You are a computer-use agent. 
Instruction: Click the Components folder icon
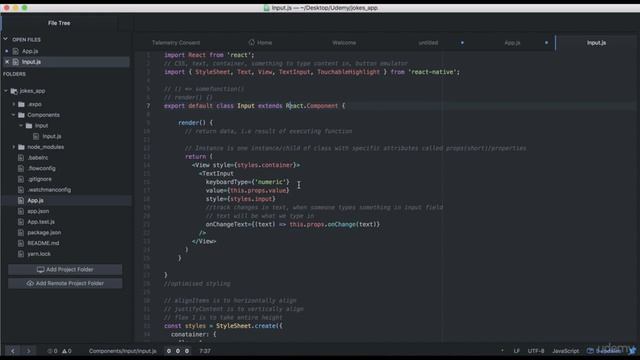(21, 115)
